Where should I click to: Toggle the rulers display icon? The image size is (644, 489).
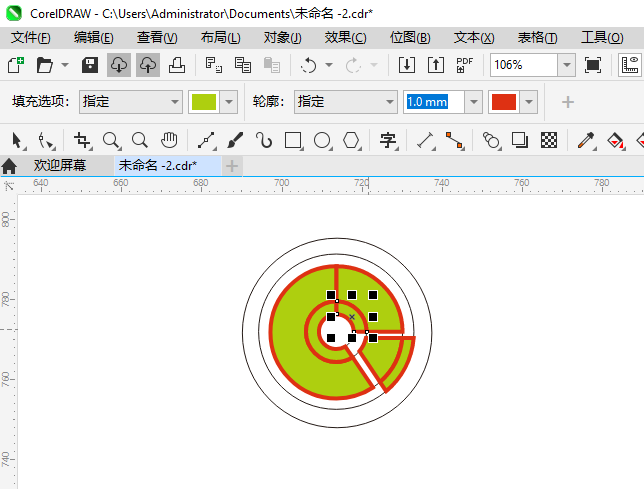click(630, 65)
